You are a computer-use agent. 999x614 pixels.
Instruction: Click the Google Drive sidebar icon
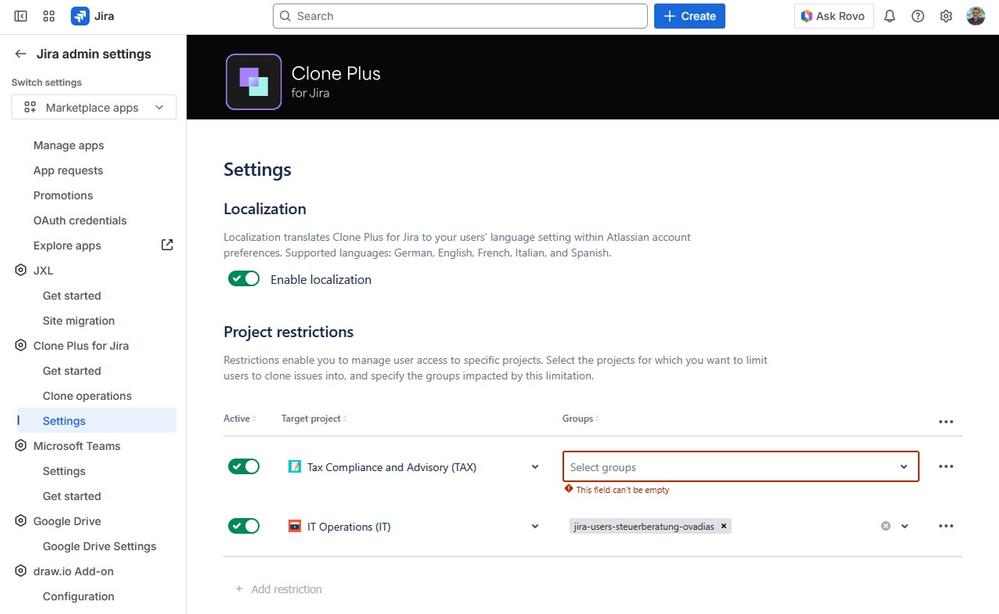[x=20, y=521]
